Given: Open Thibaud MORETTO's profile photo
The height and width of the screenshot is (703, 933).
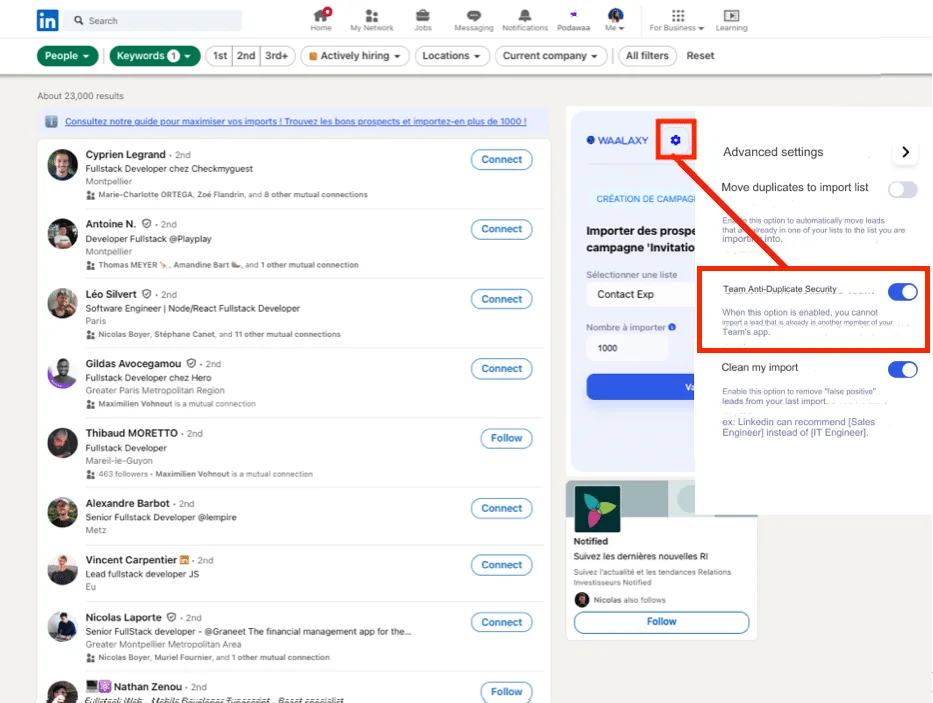Looking at the screenshot, I should (62, 443).
